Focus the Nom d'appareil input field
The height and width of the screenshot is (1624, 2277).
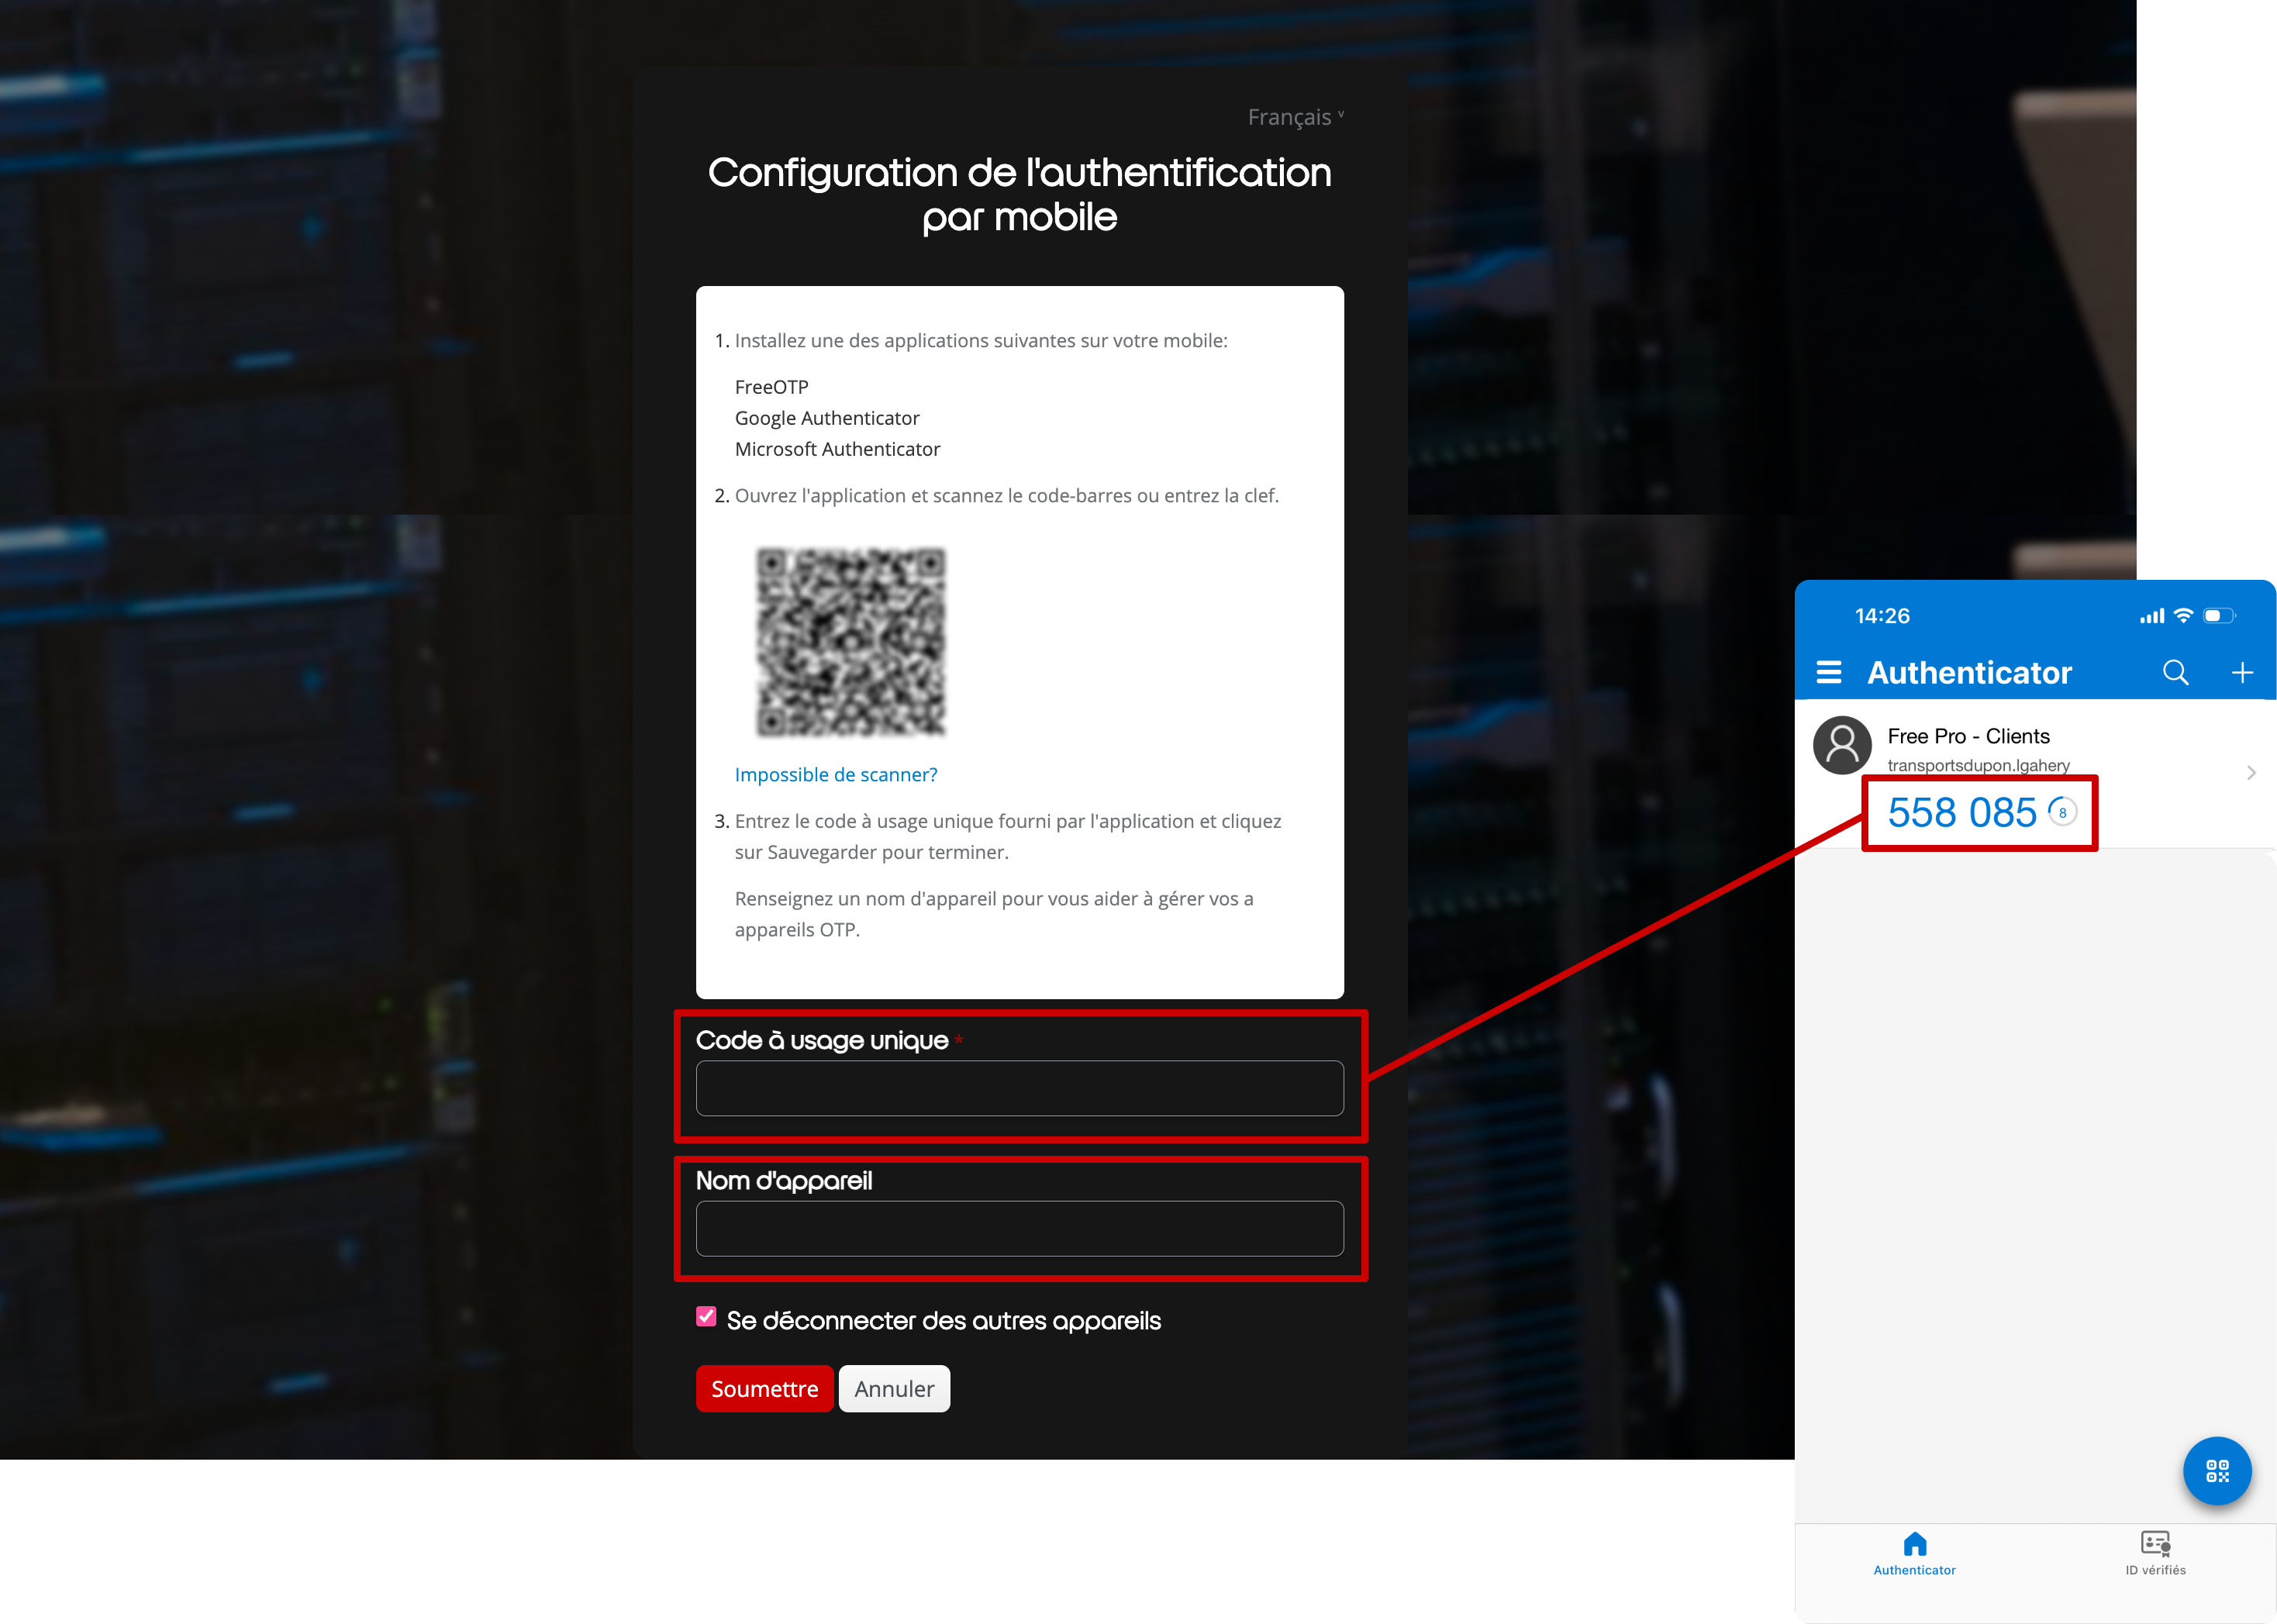point(1019,1228)
